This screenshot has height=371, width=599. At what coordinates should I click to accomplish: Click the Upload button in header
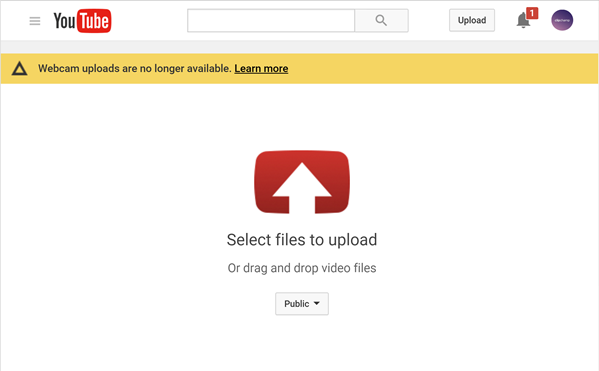click(x=472, y=20)
